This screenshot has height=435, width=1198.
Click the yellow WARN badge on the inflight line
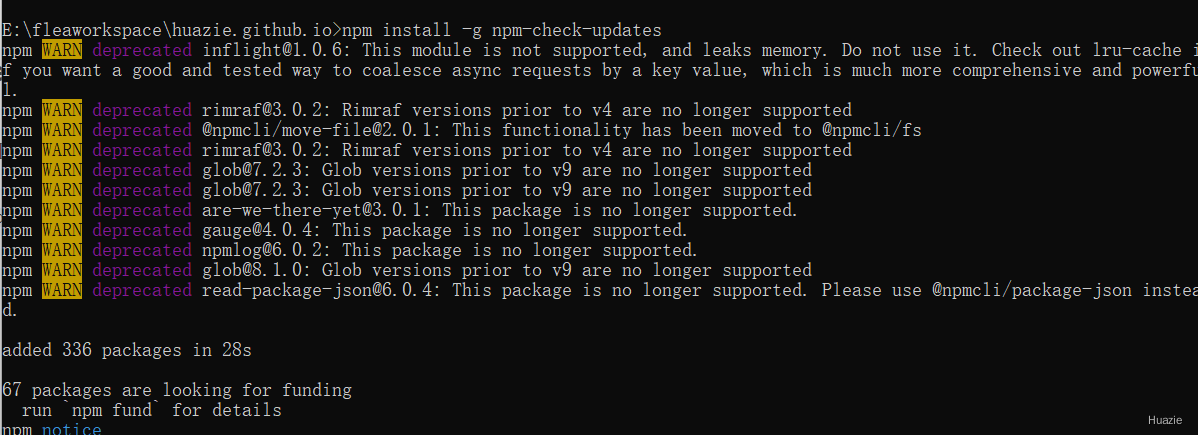pos(62,50)
